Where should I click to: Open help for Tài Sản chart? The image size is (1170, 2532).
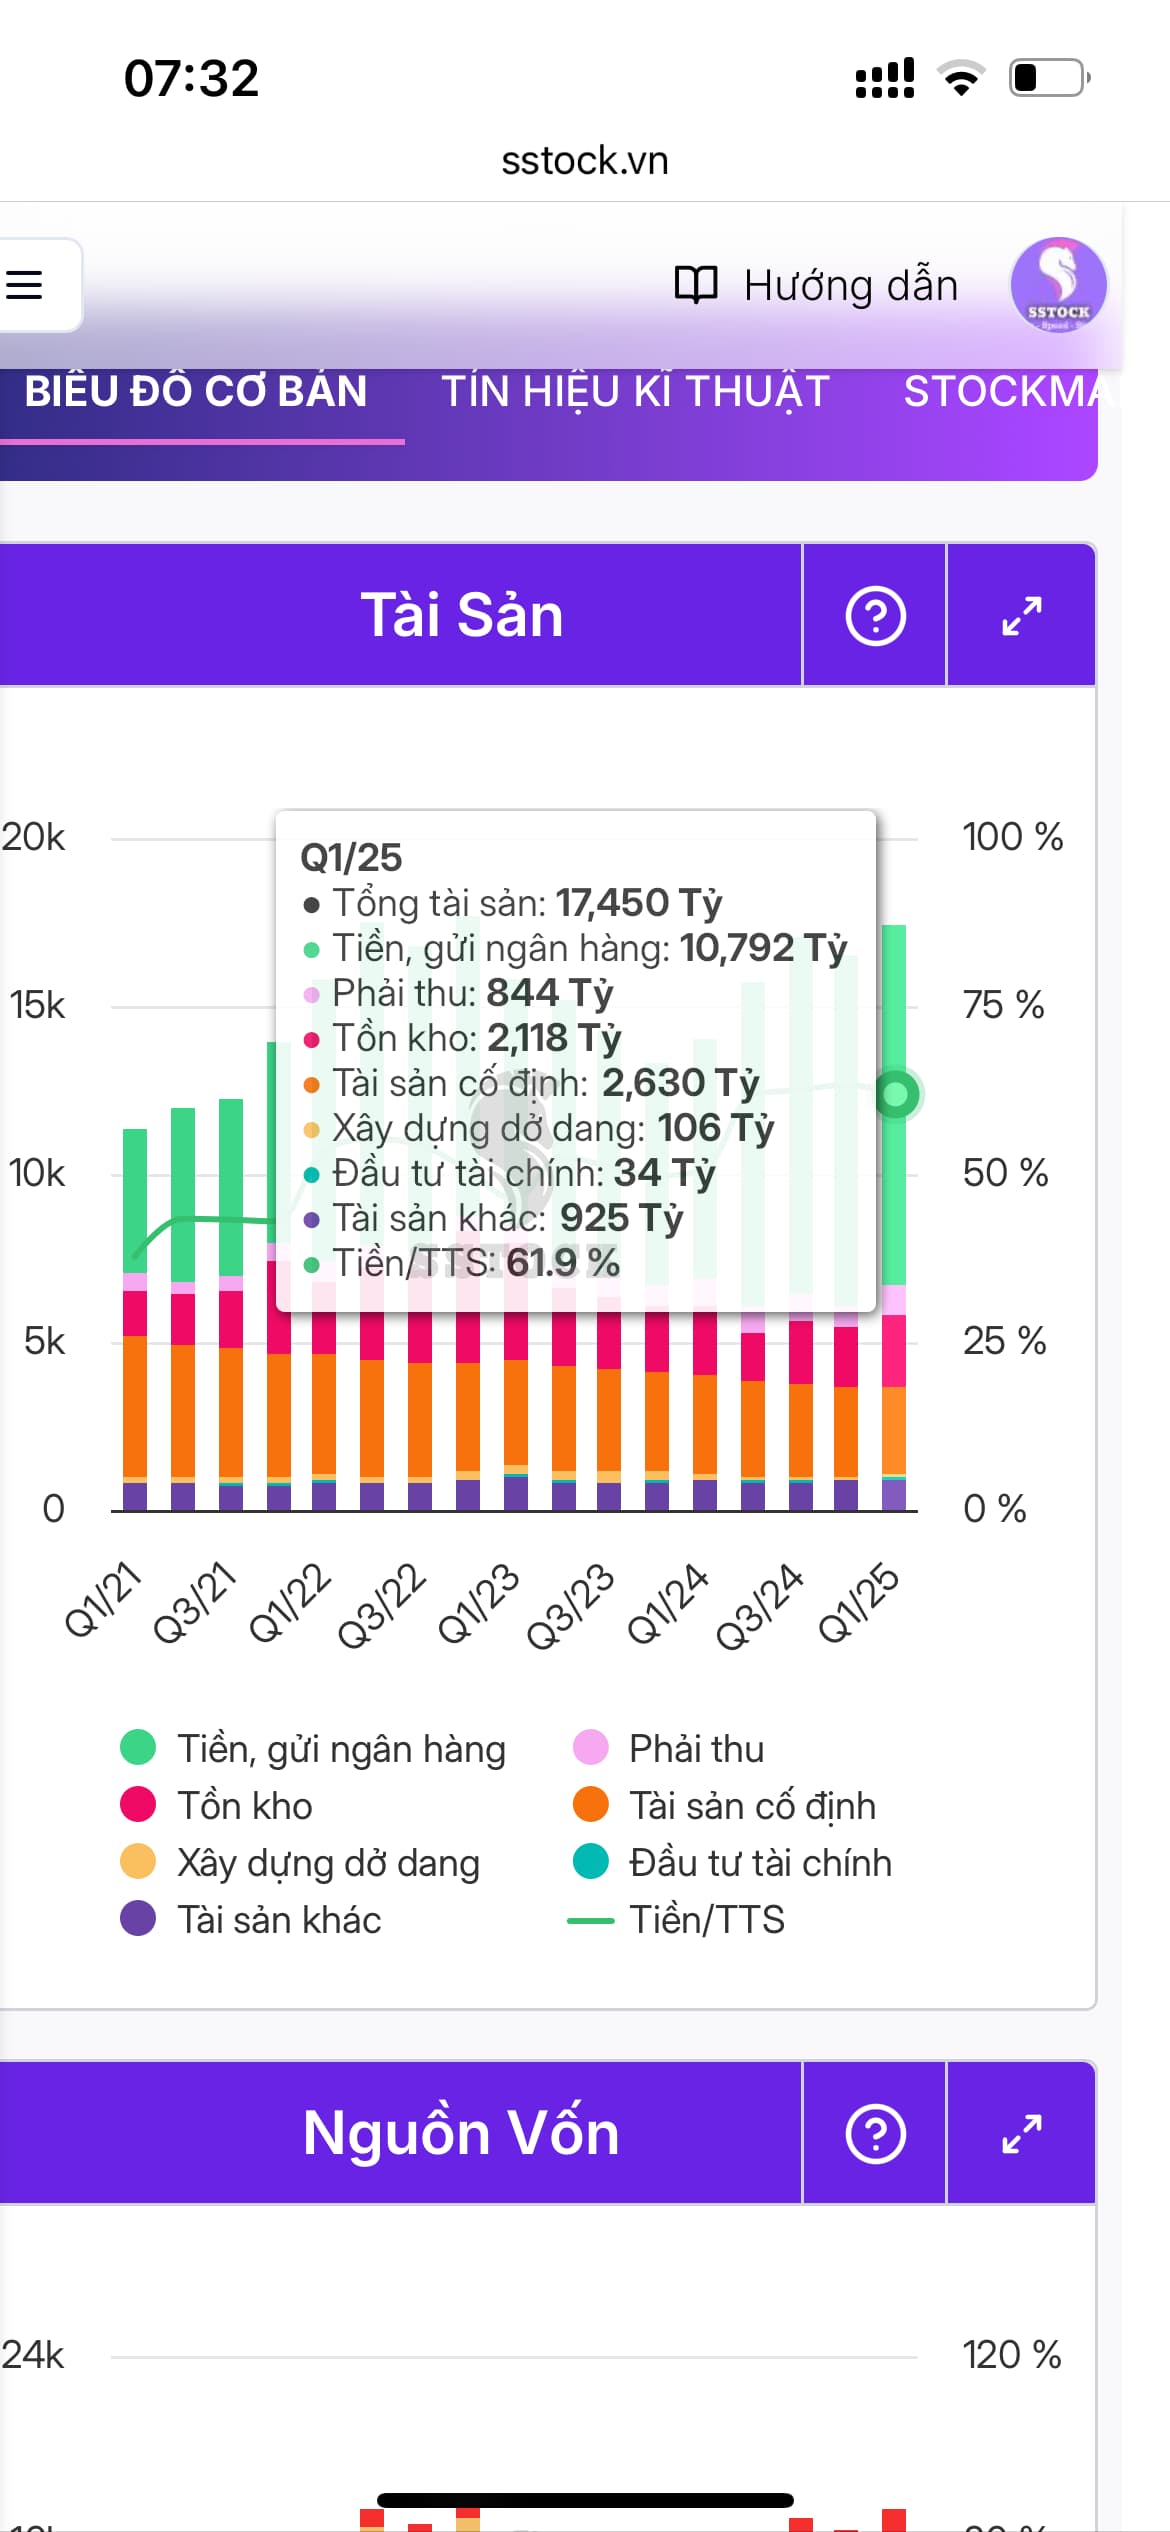tap(875, 616)
